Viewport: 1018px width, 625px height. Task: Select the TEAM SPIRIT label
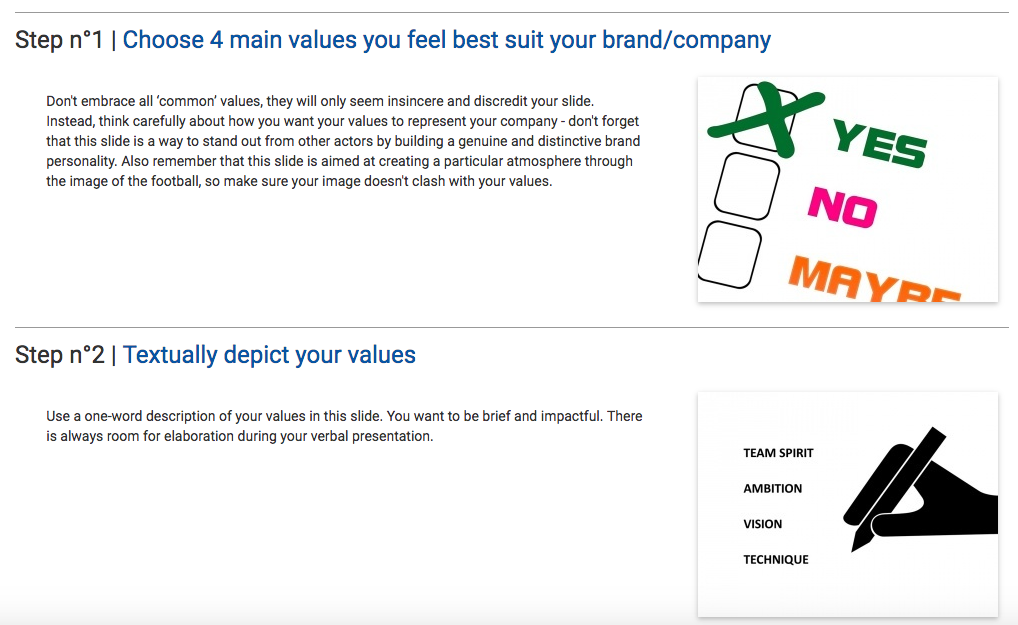coord(778,453)
